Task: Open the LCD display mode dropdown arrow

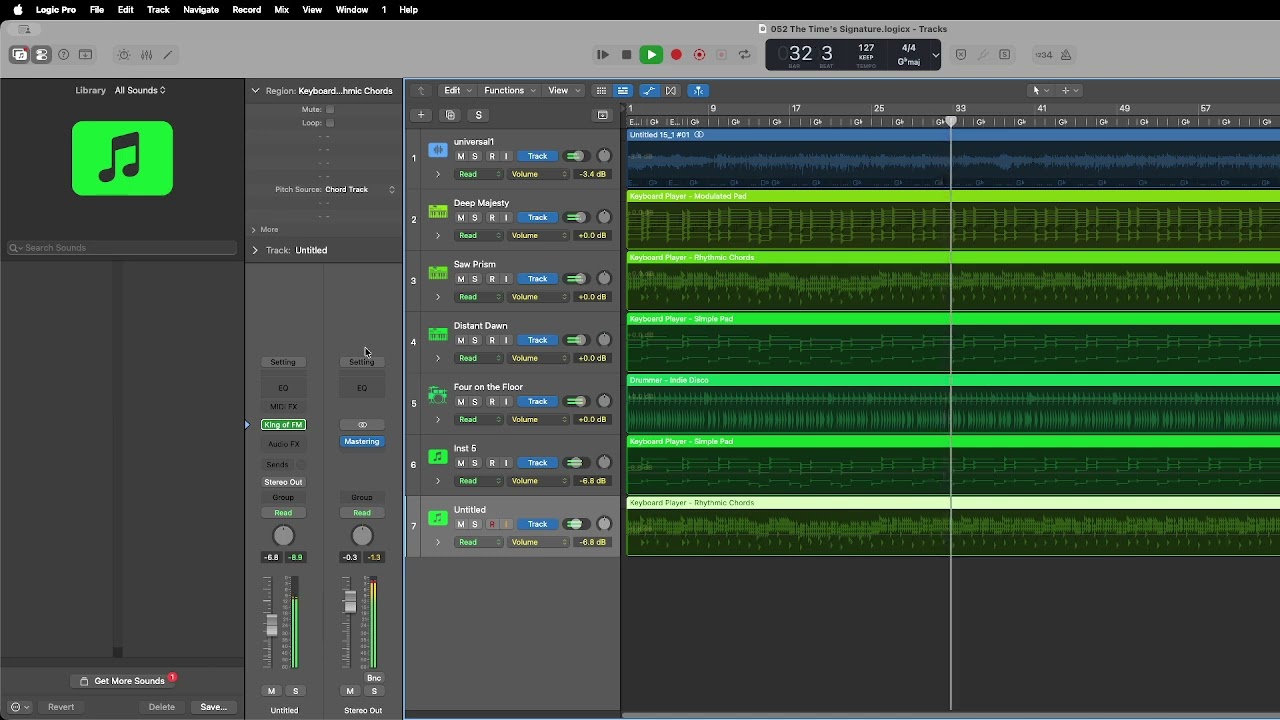Action: tap(935, 55)
